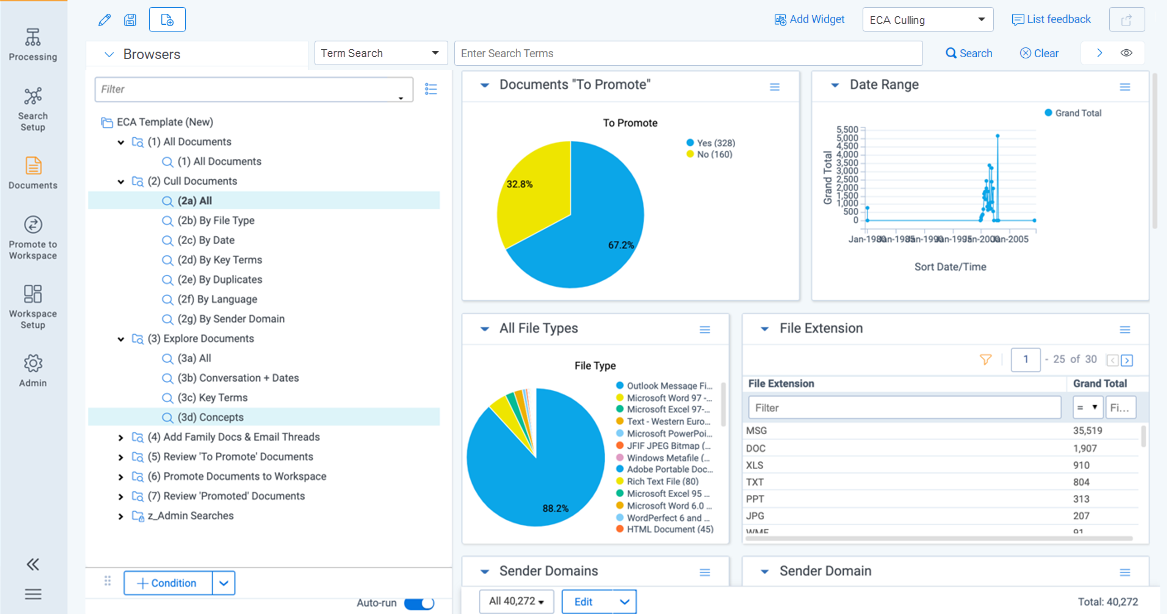The width and height of the screenshot is (1167, 614).
Task: Expand (5) Review 'To Promote' Documents folder
Action: [x=121, y=457]
